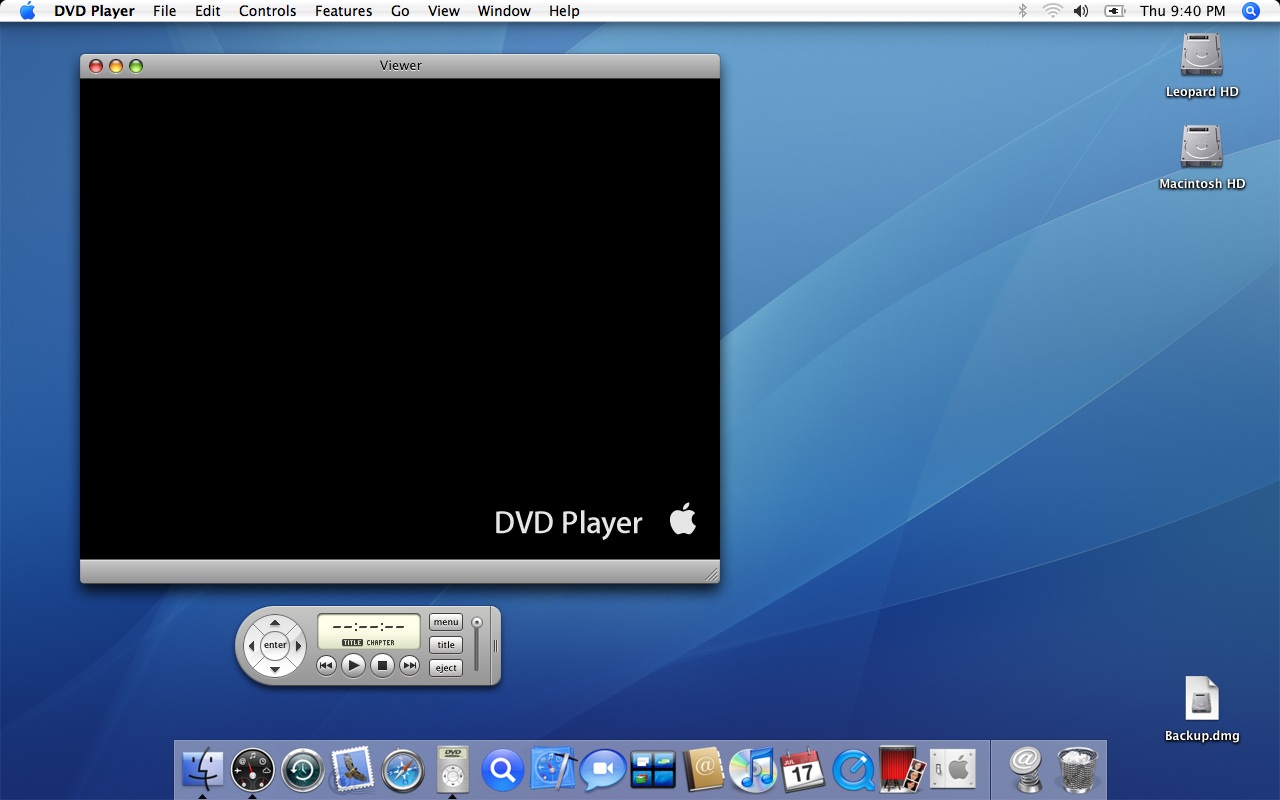Open the Help menu

pos(564,11)
